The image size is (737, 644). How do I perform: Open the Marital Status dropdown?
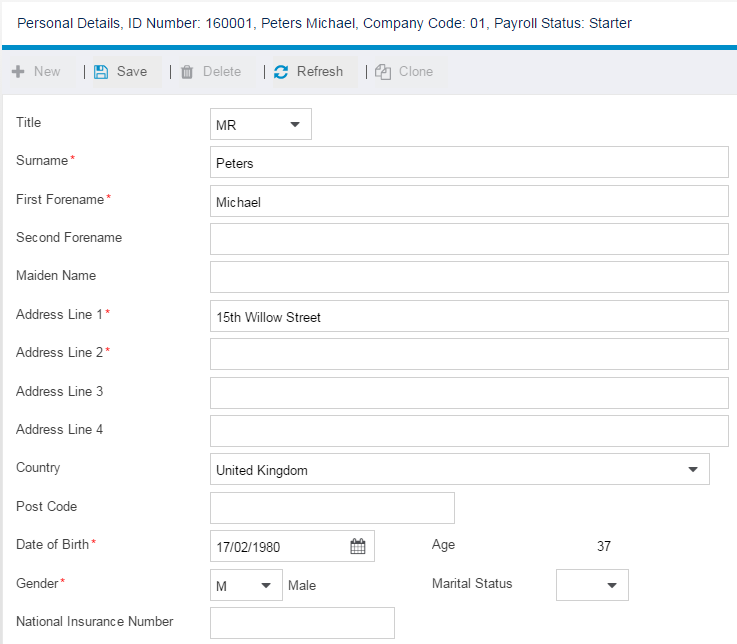click(592, 585)
